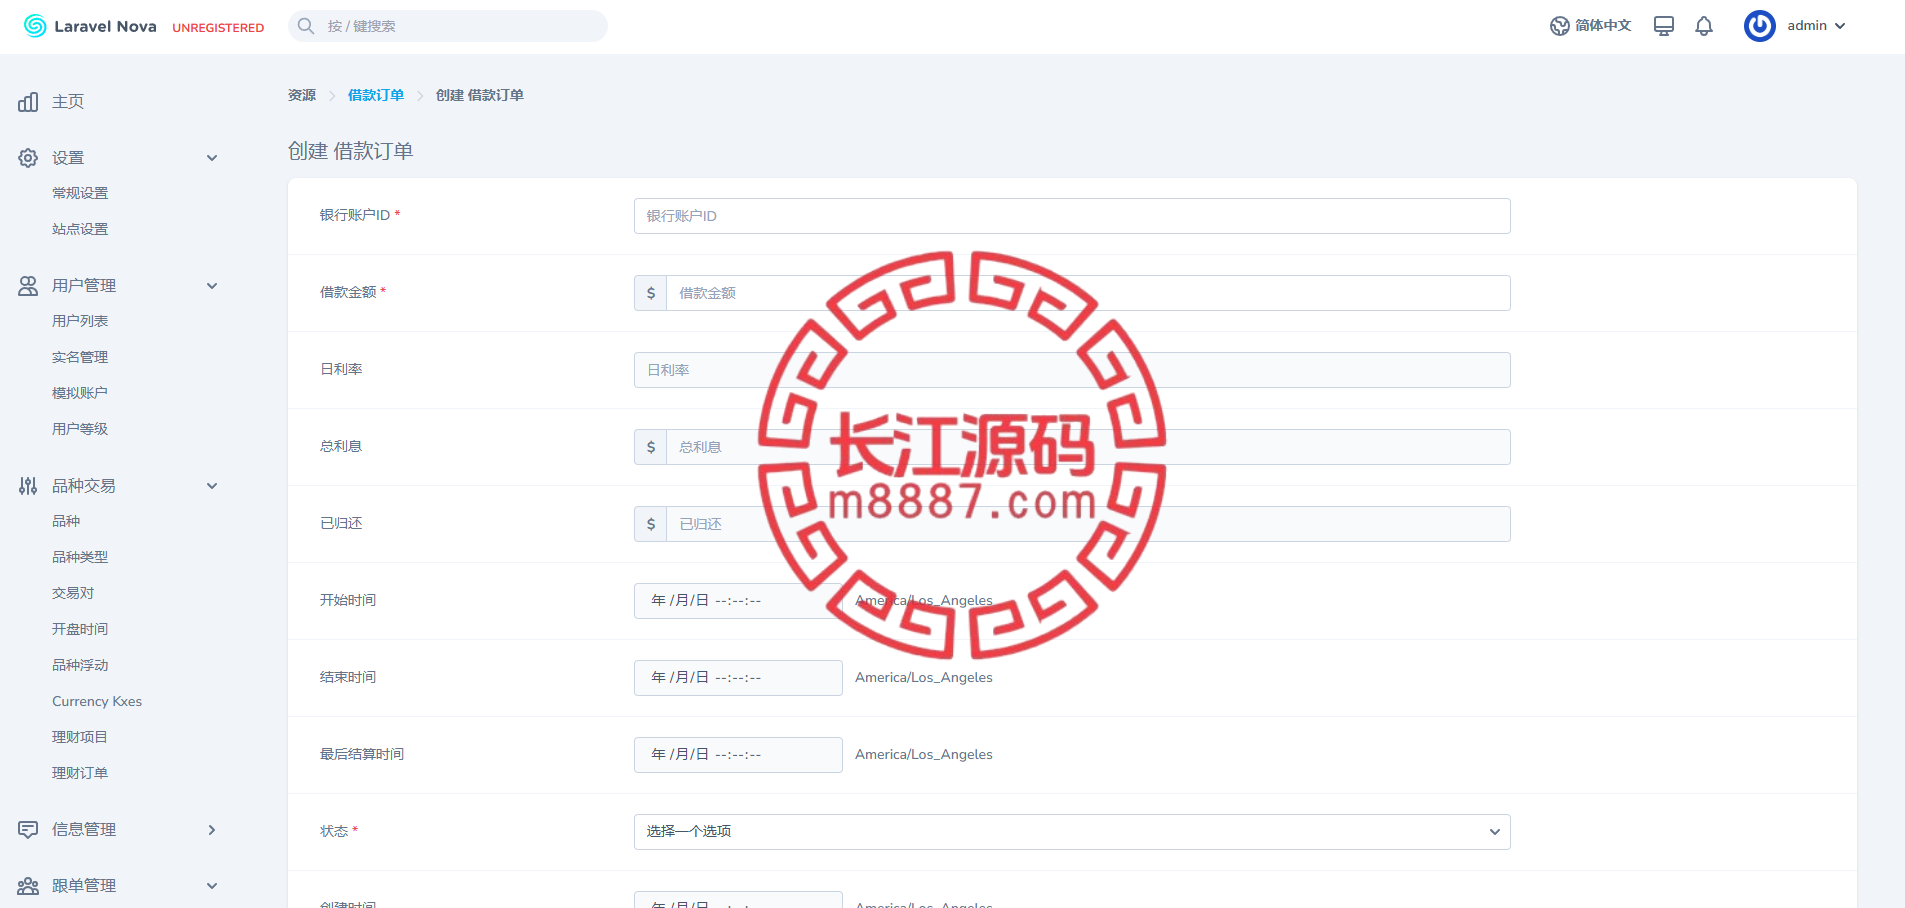The height and width of the screenshot is (908, 1905).
Task: Open 品种浮动 menu item
Action: pyautogui.click(x=80, y=665)
